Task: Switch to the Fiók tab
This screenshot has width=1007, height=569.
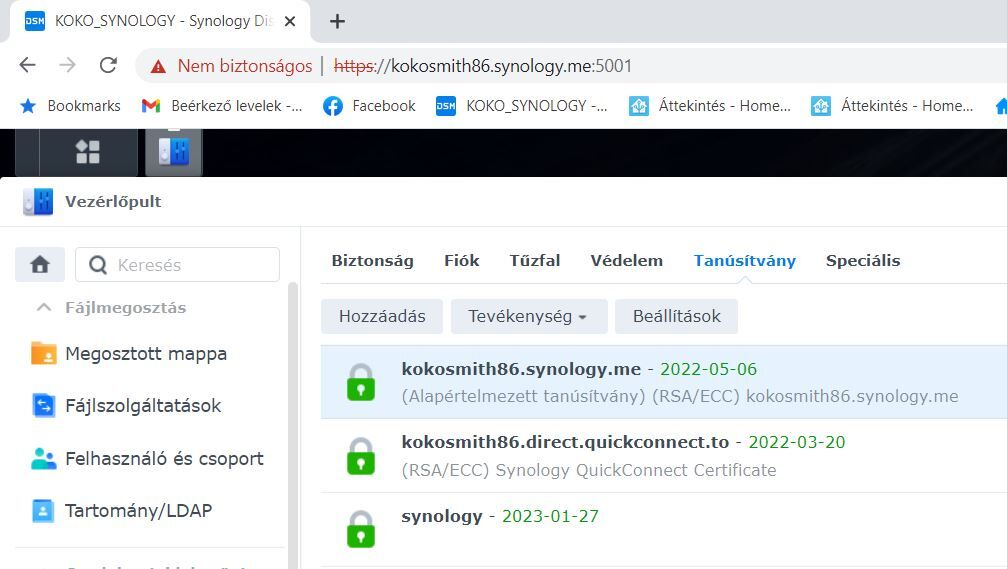Action: coord(462,261)
